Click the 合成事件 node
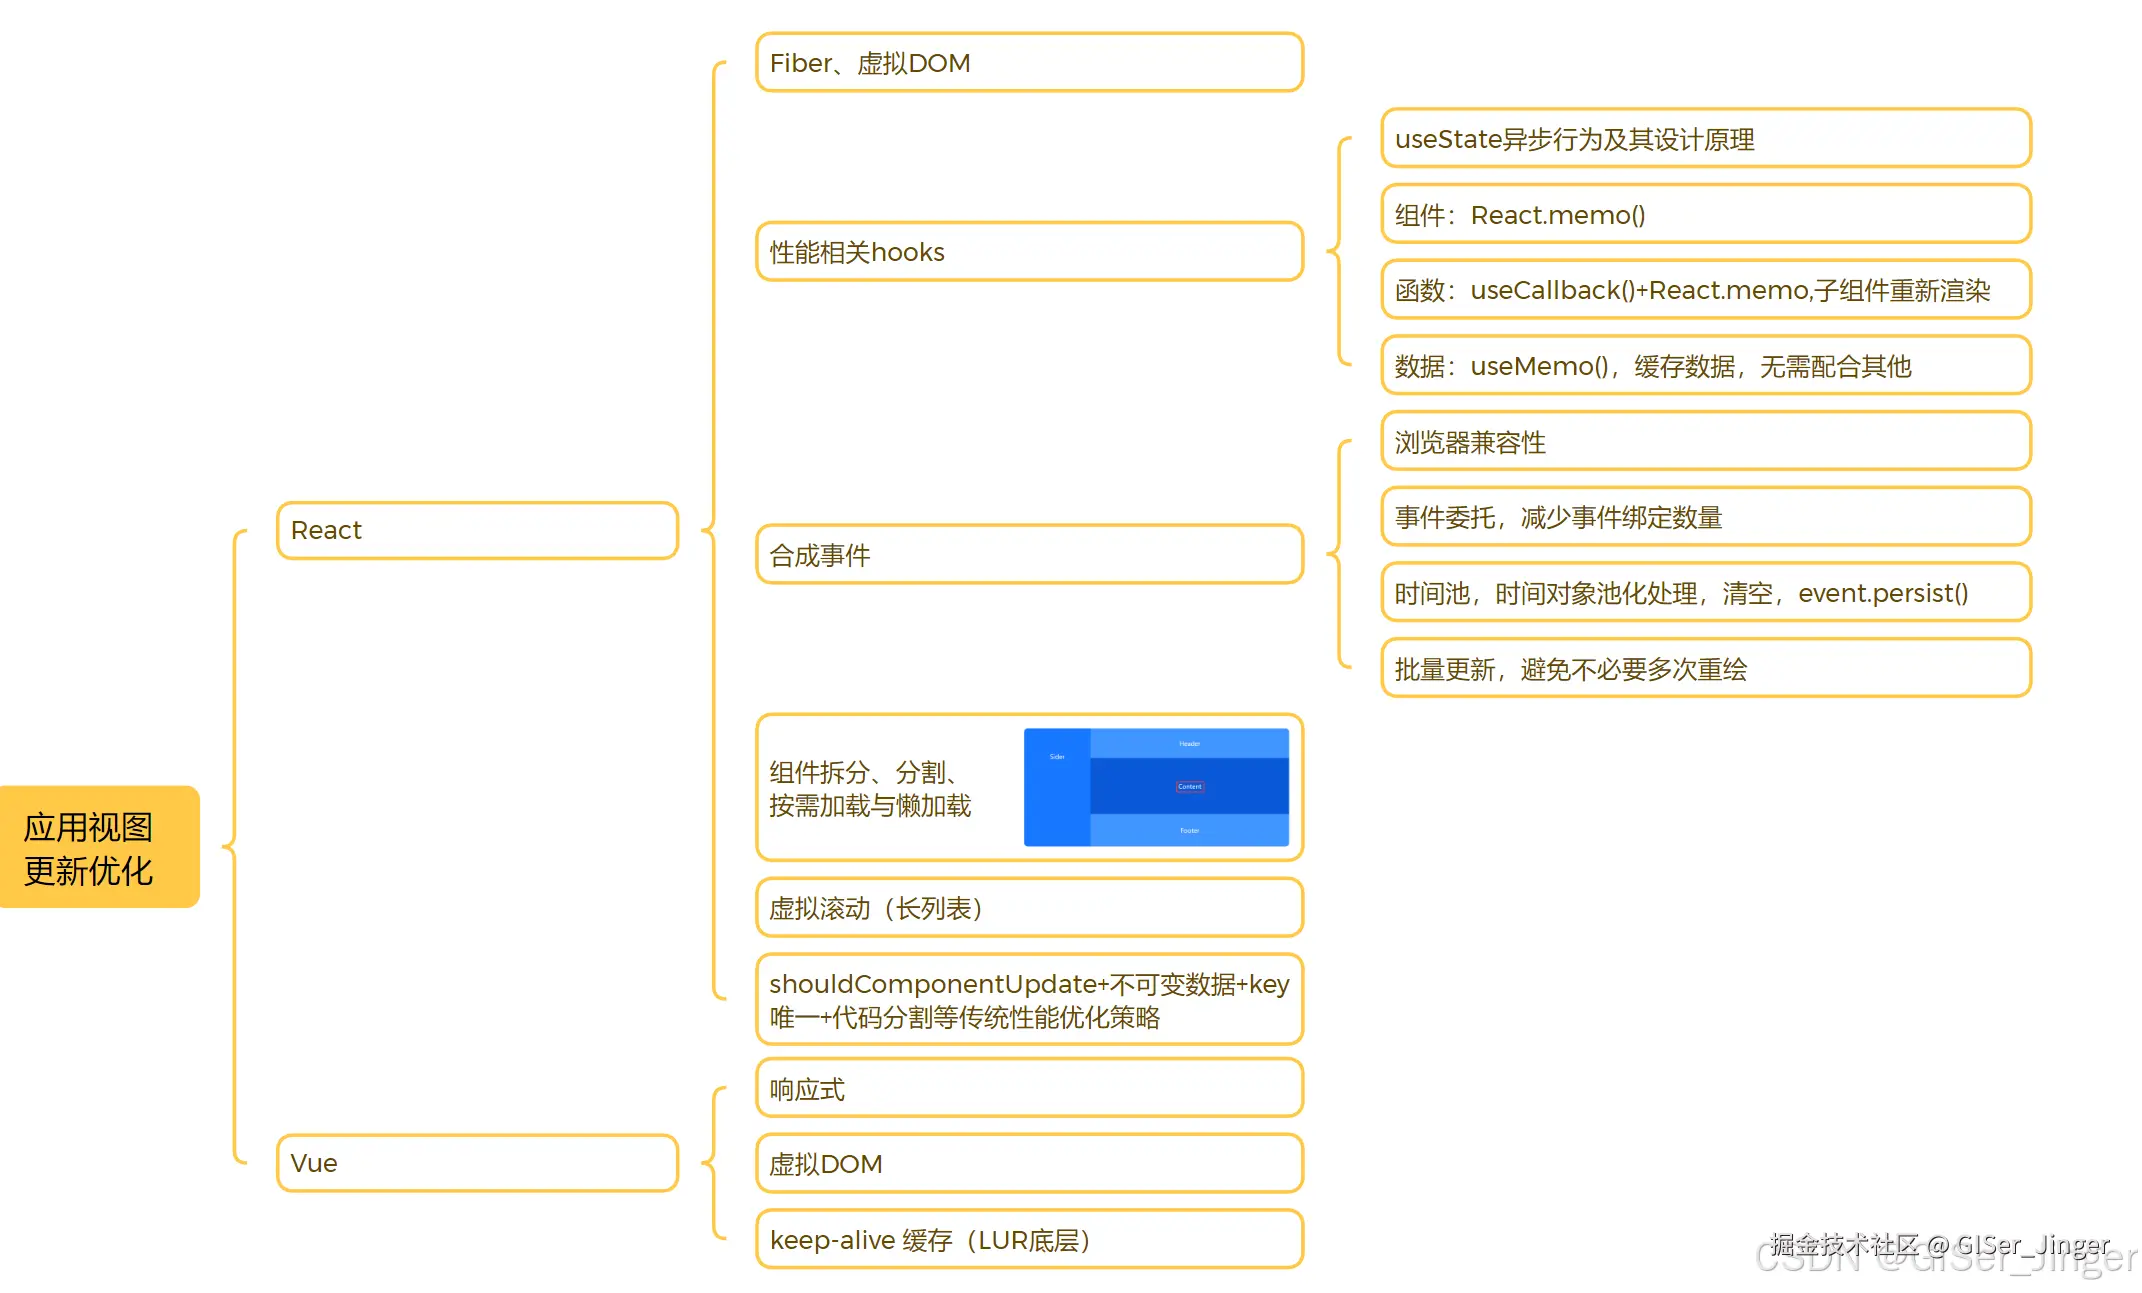 click(1028, 555)
